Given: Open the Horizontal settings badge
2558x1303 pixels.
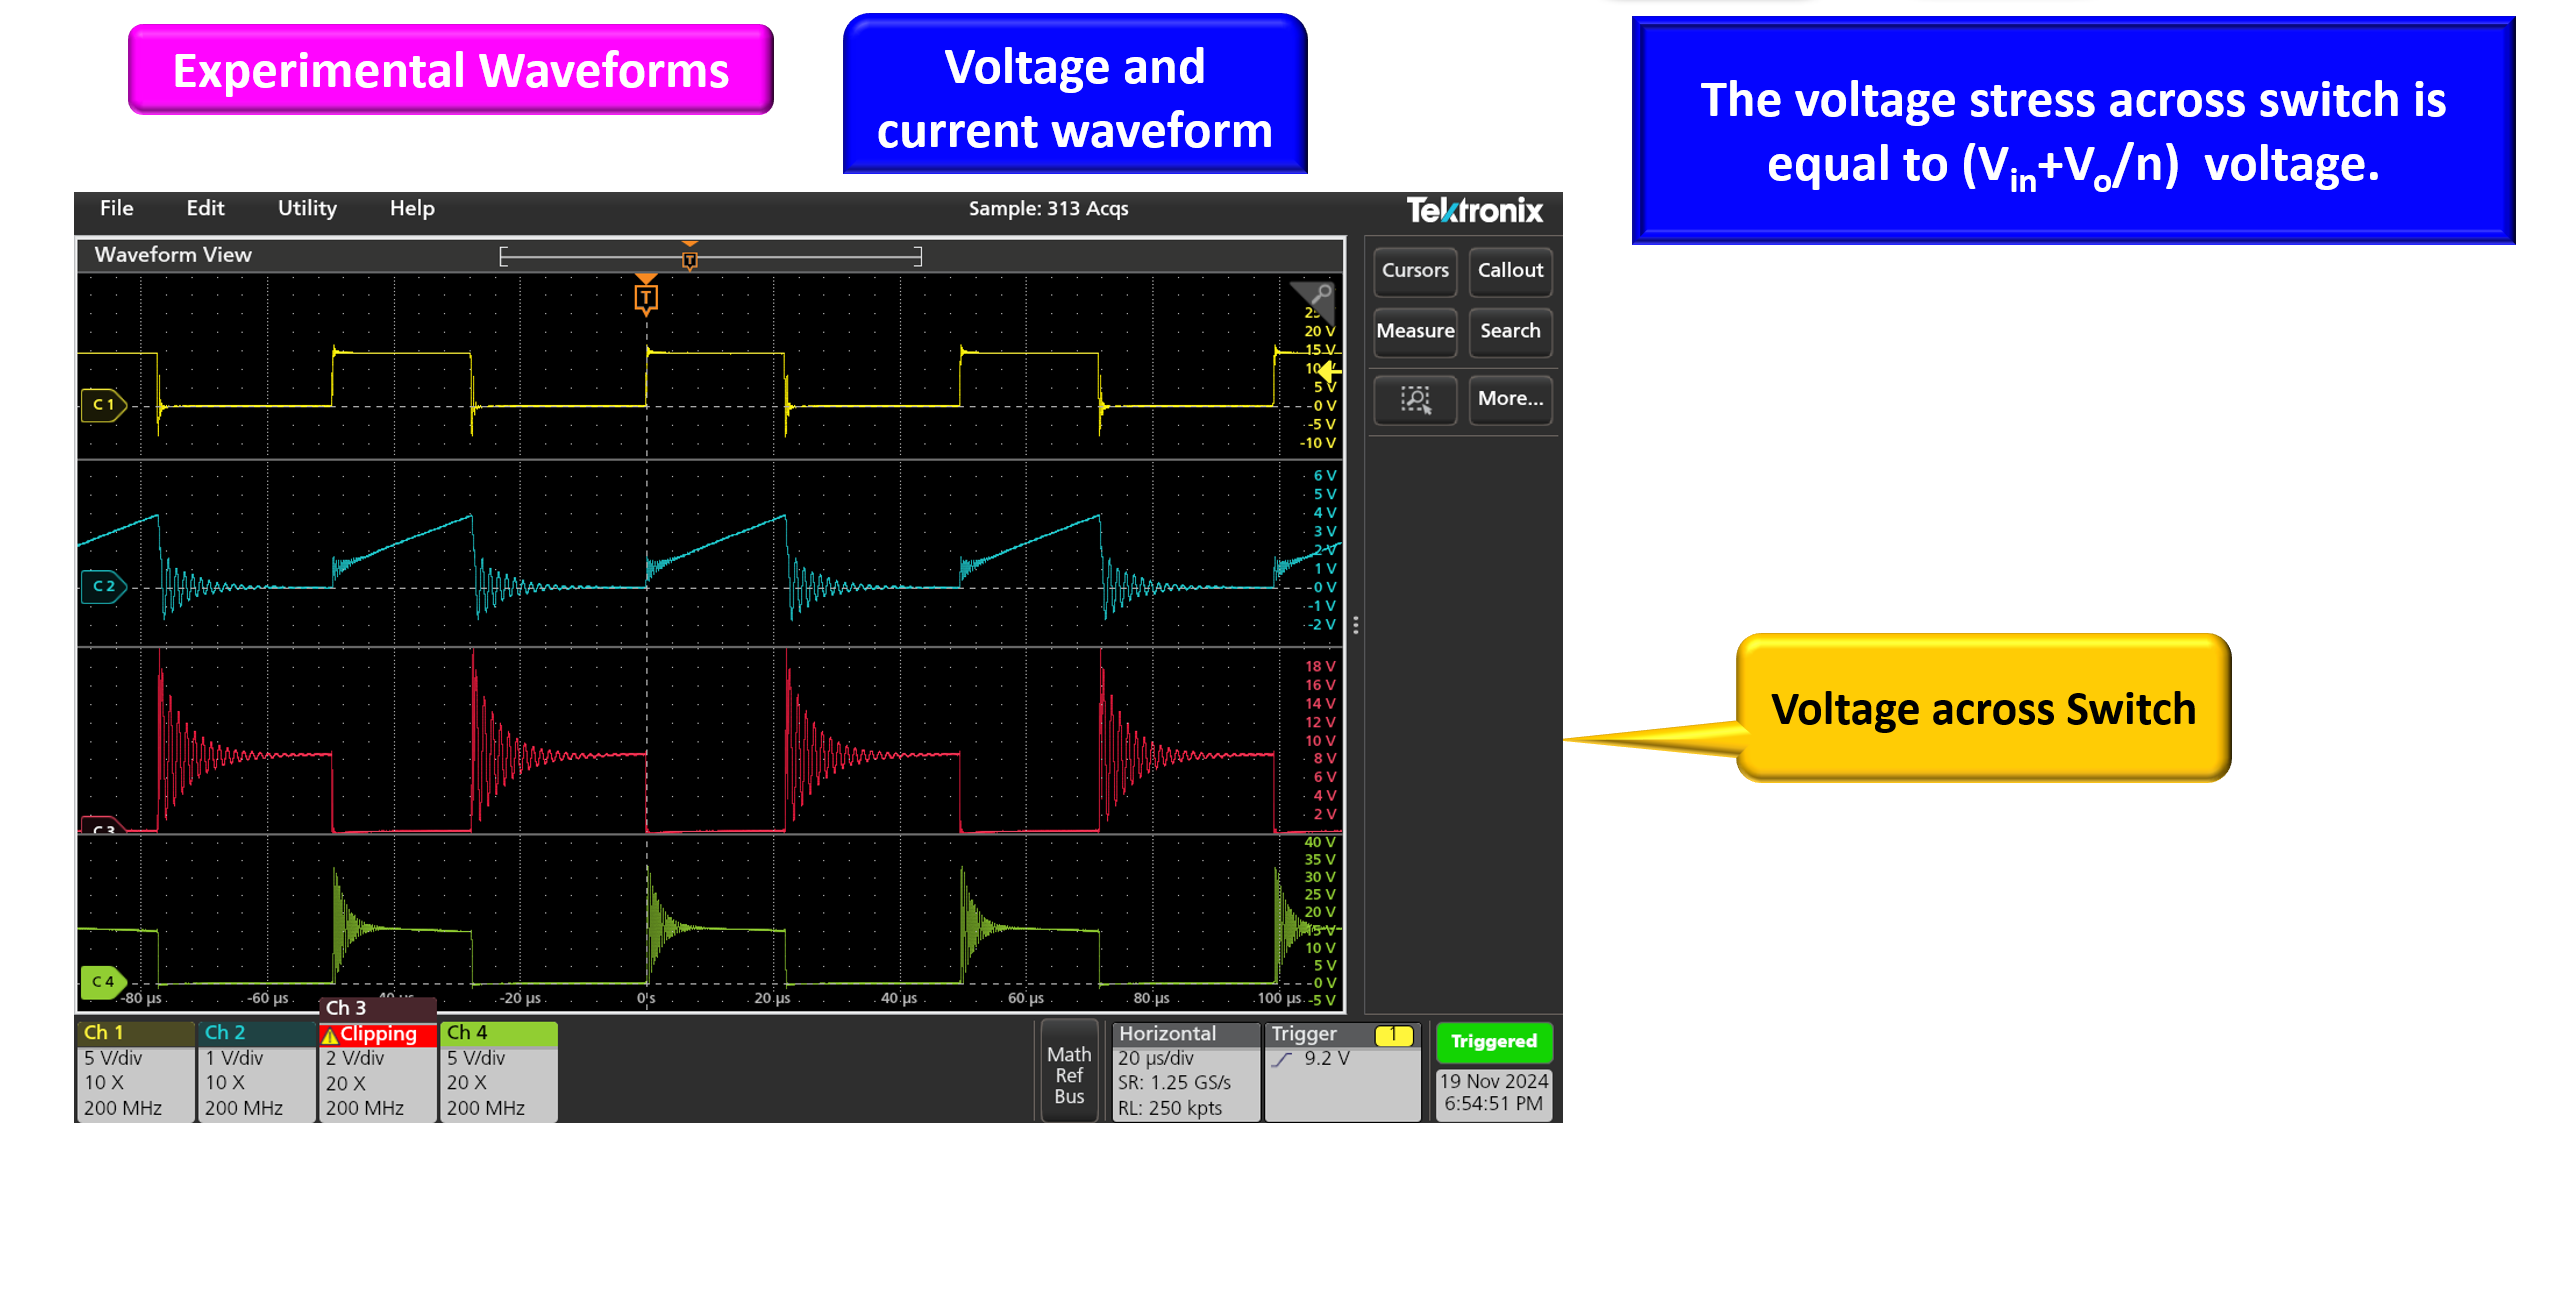Looking at the screenshot, I should pos(1185,1071).
